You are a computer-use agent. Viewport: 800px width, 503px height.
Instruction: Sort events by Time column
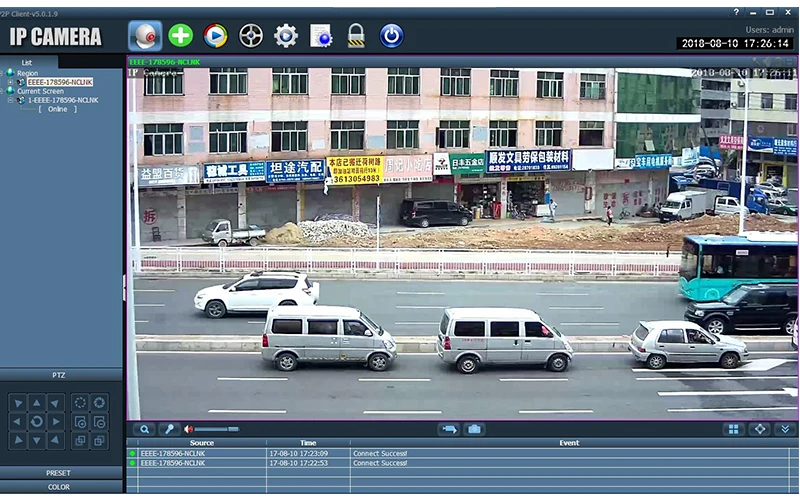(x=308, y=443)
